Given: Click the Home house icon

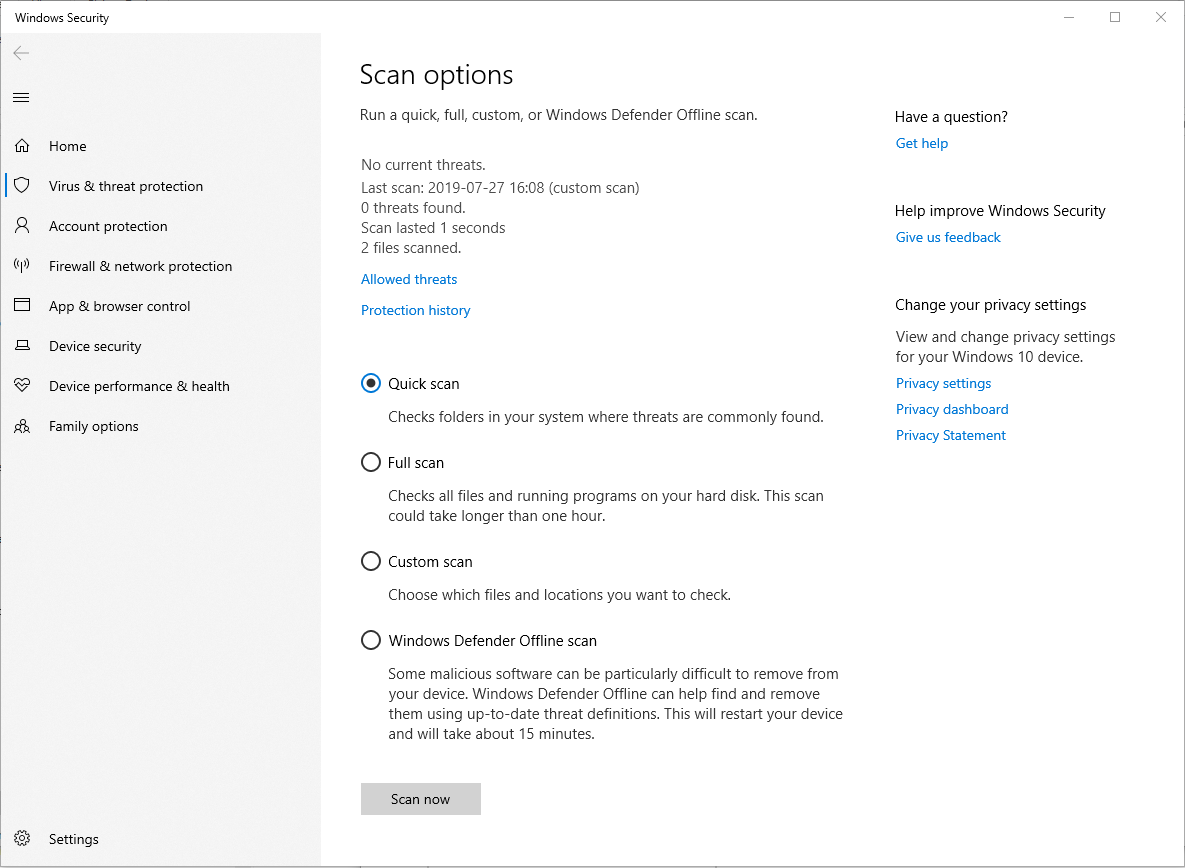Looking at the screenshot, I should pyautogui.click(x=22, y=146).
